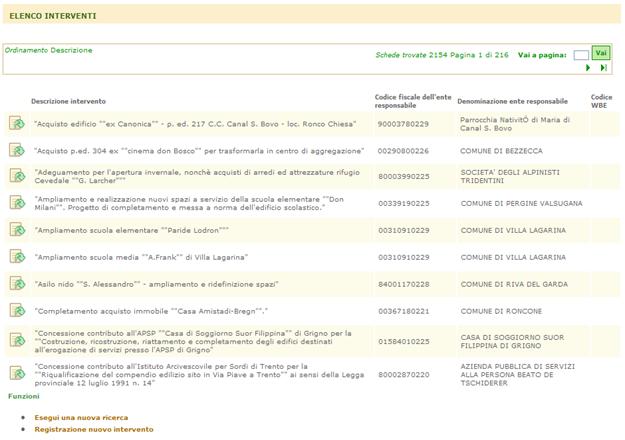
Task: Select Funzioni section label
Action: pos(24,396)
